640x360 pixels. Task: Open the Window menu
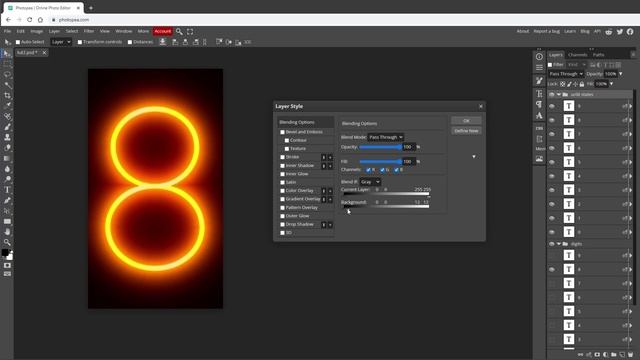click(124, 31)
